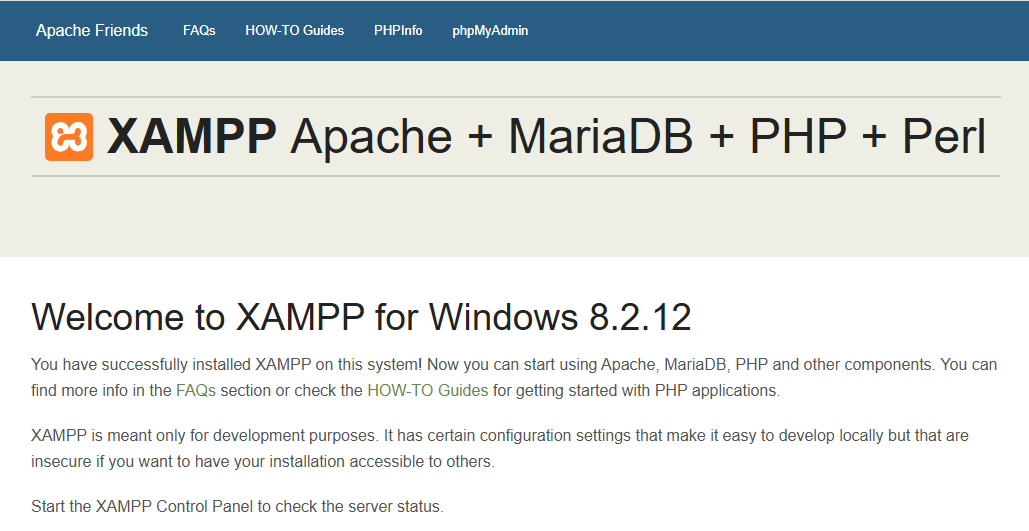This screenshot has width=1029, height=531.
Task: Click the banner title "XAMPP Apache + MariaDB + PHP + Perl"
Action: coord(547,137)
